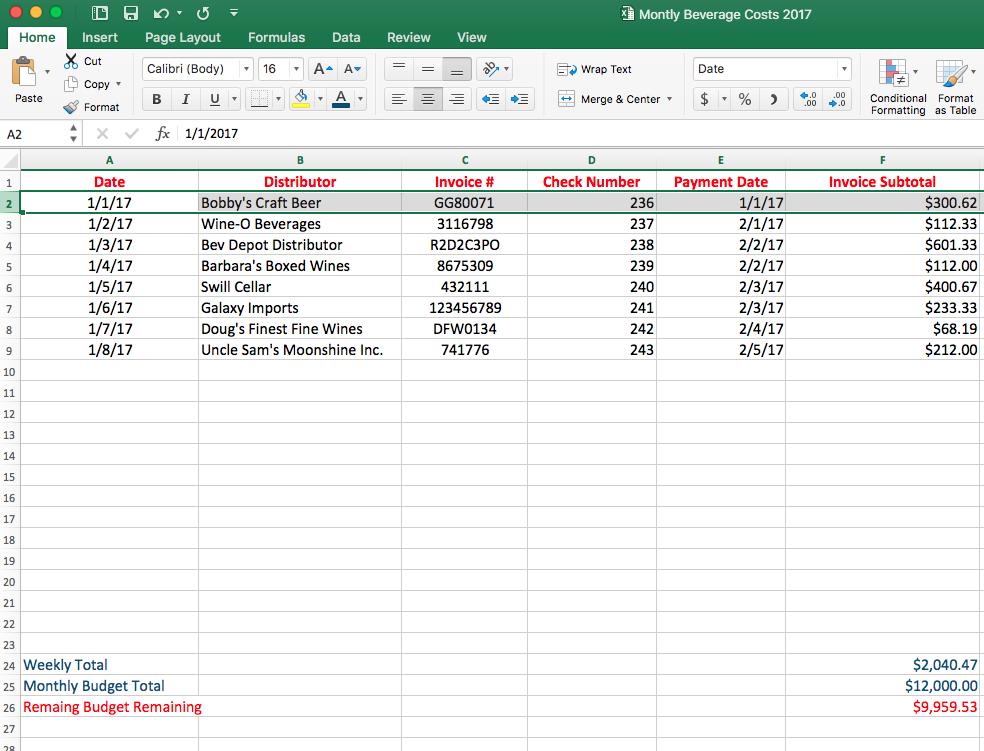The height and width of the screenshot is (751, 984).
Task: Decrease font size with the smaller A icon
Action: [352, 69]
